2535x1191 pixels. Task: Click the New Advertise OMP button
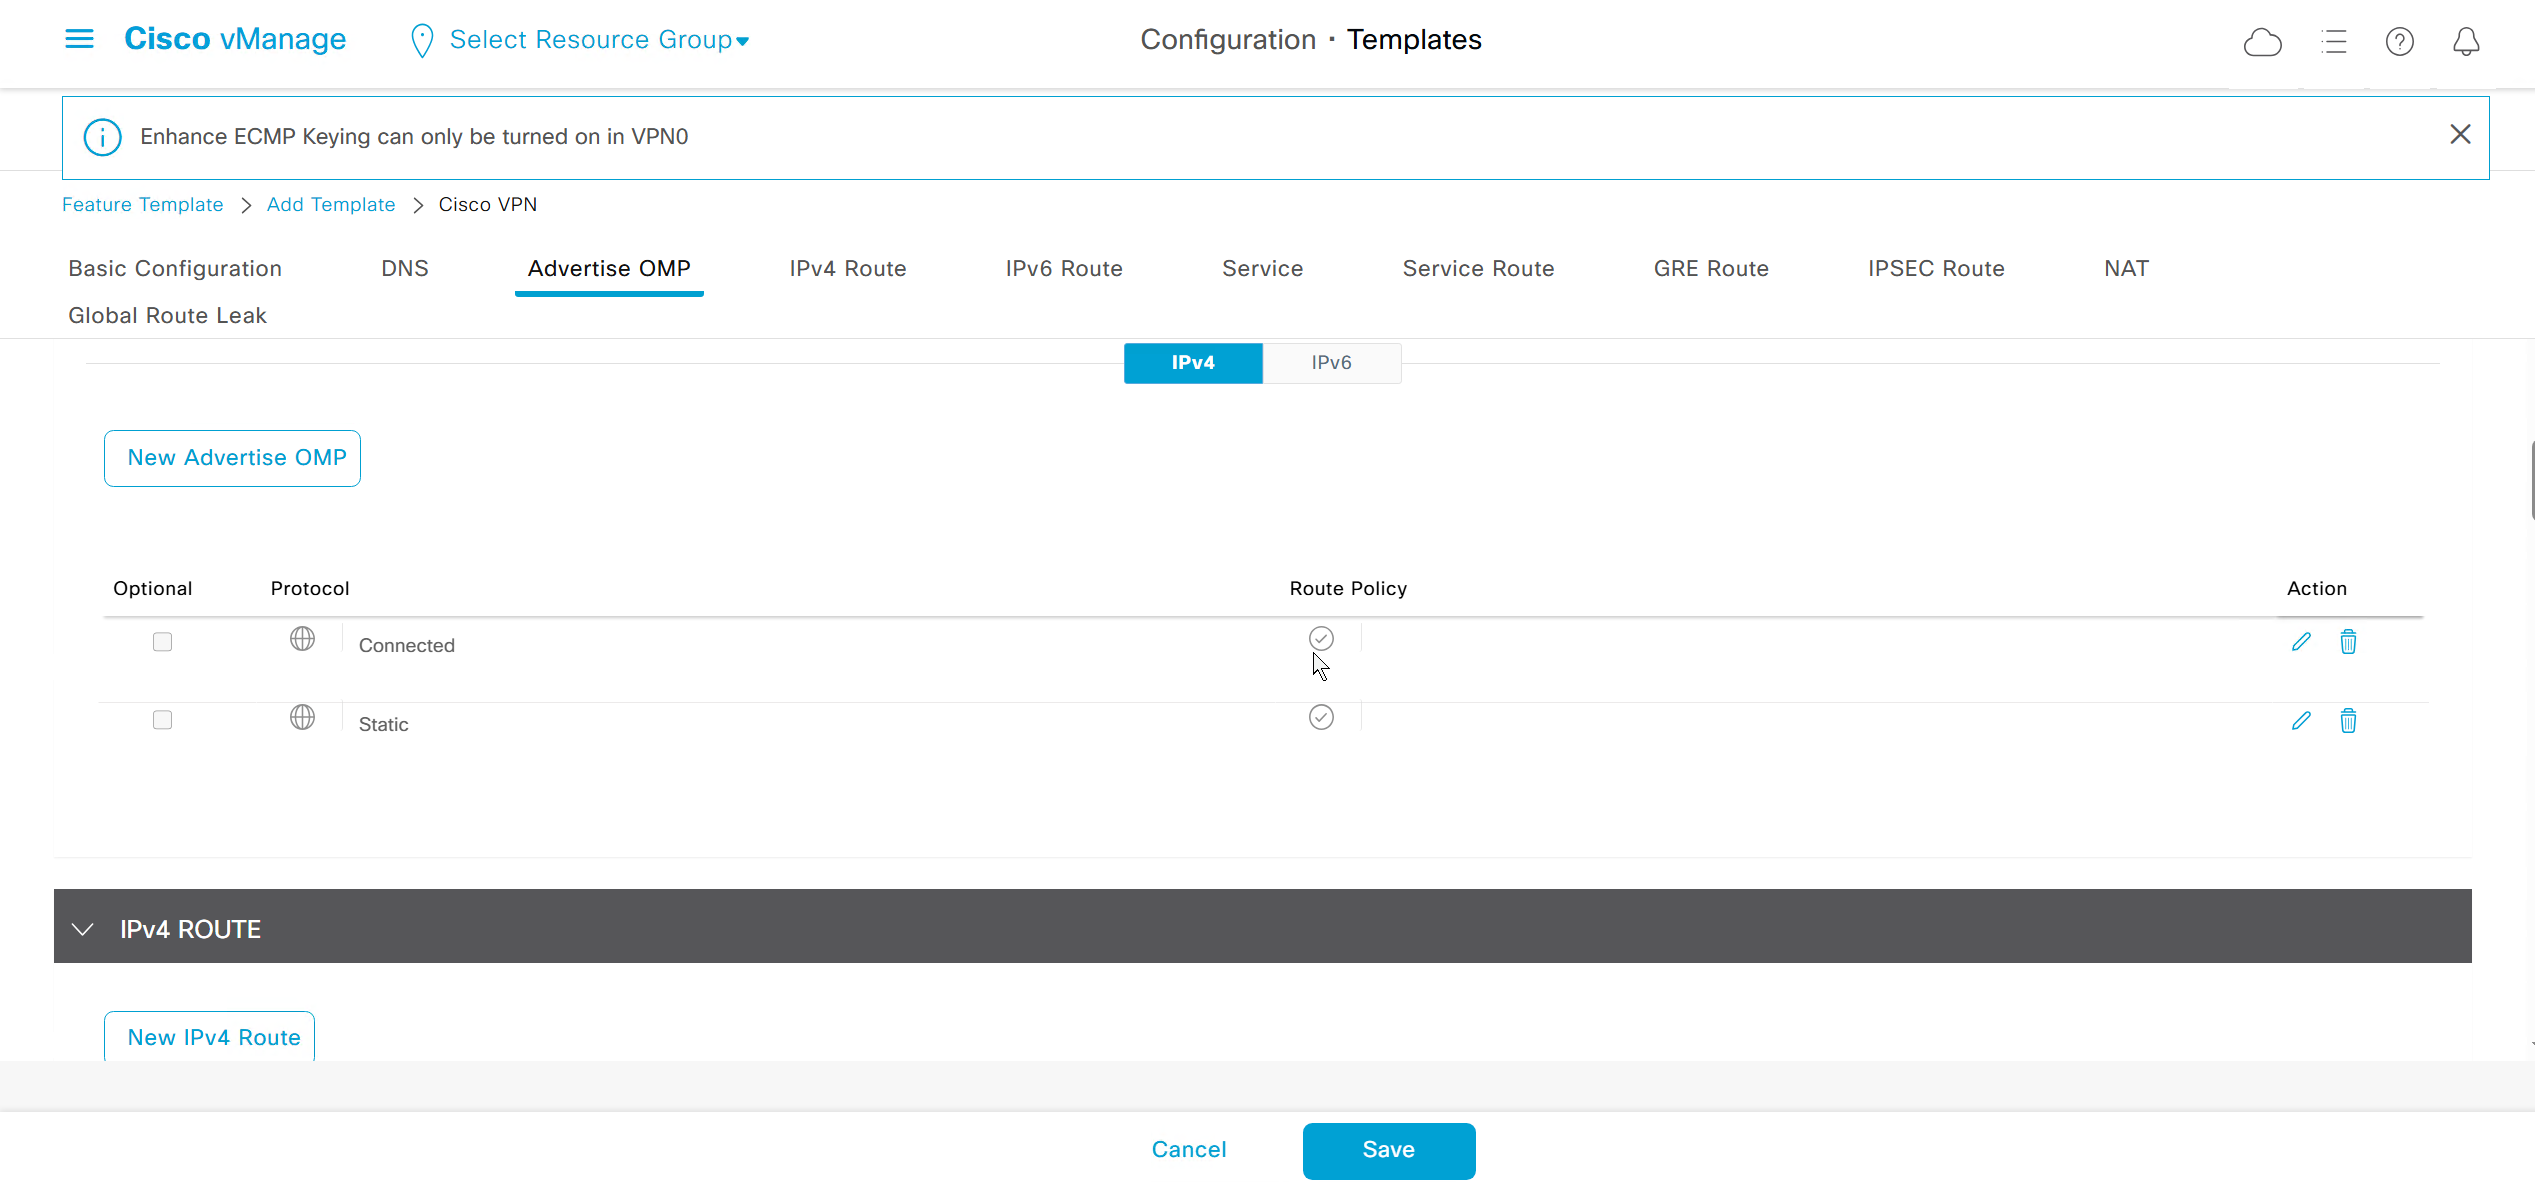click(x=232, y=458)
